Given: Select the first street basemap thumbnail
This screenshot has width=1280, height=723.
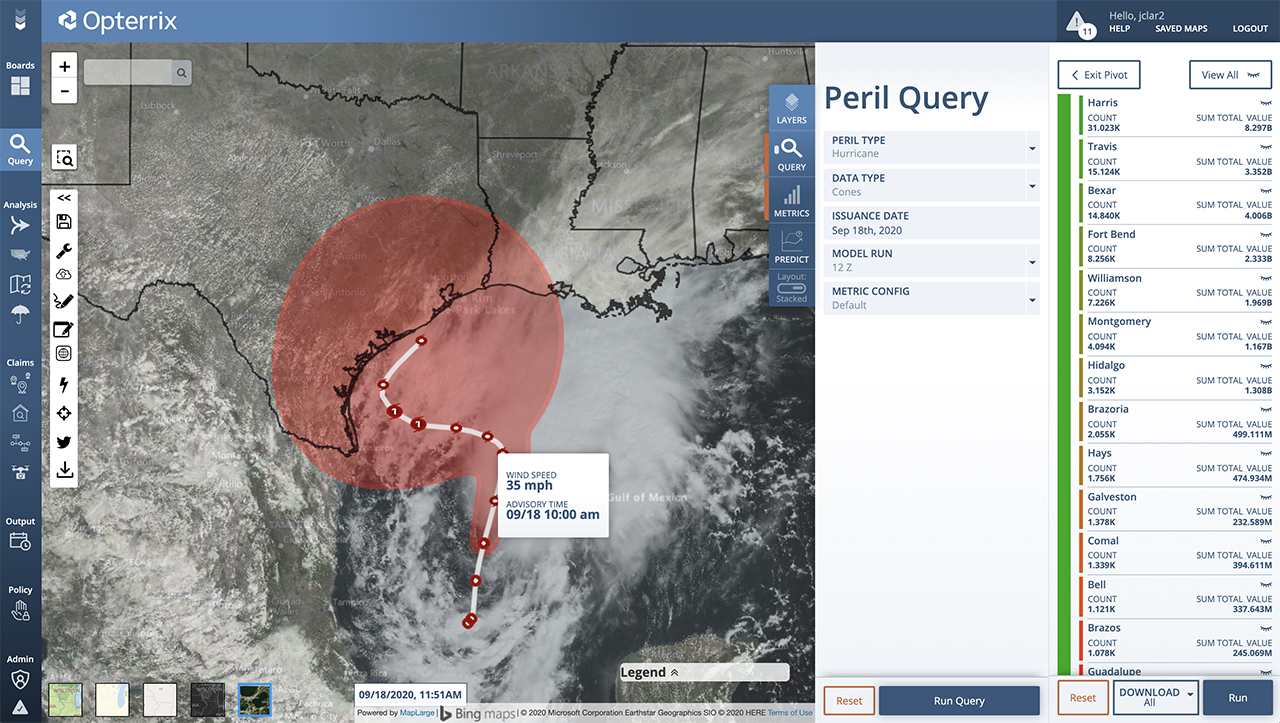Looking at the screenshot, I should (x=65, y=699).
